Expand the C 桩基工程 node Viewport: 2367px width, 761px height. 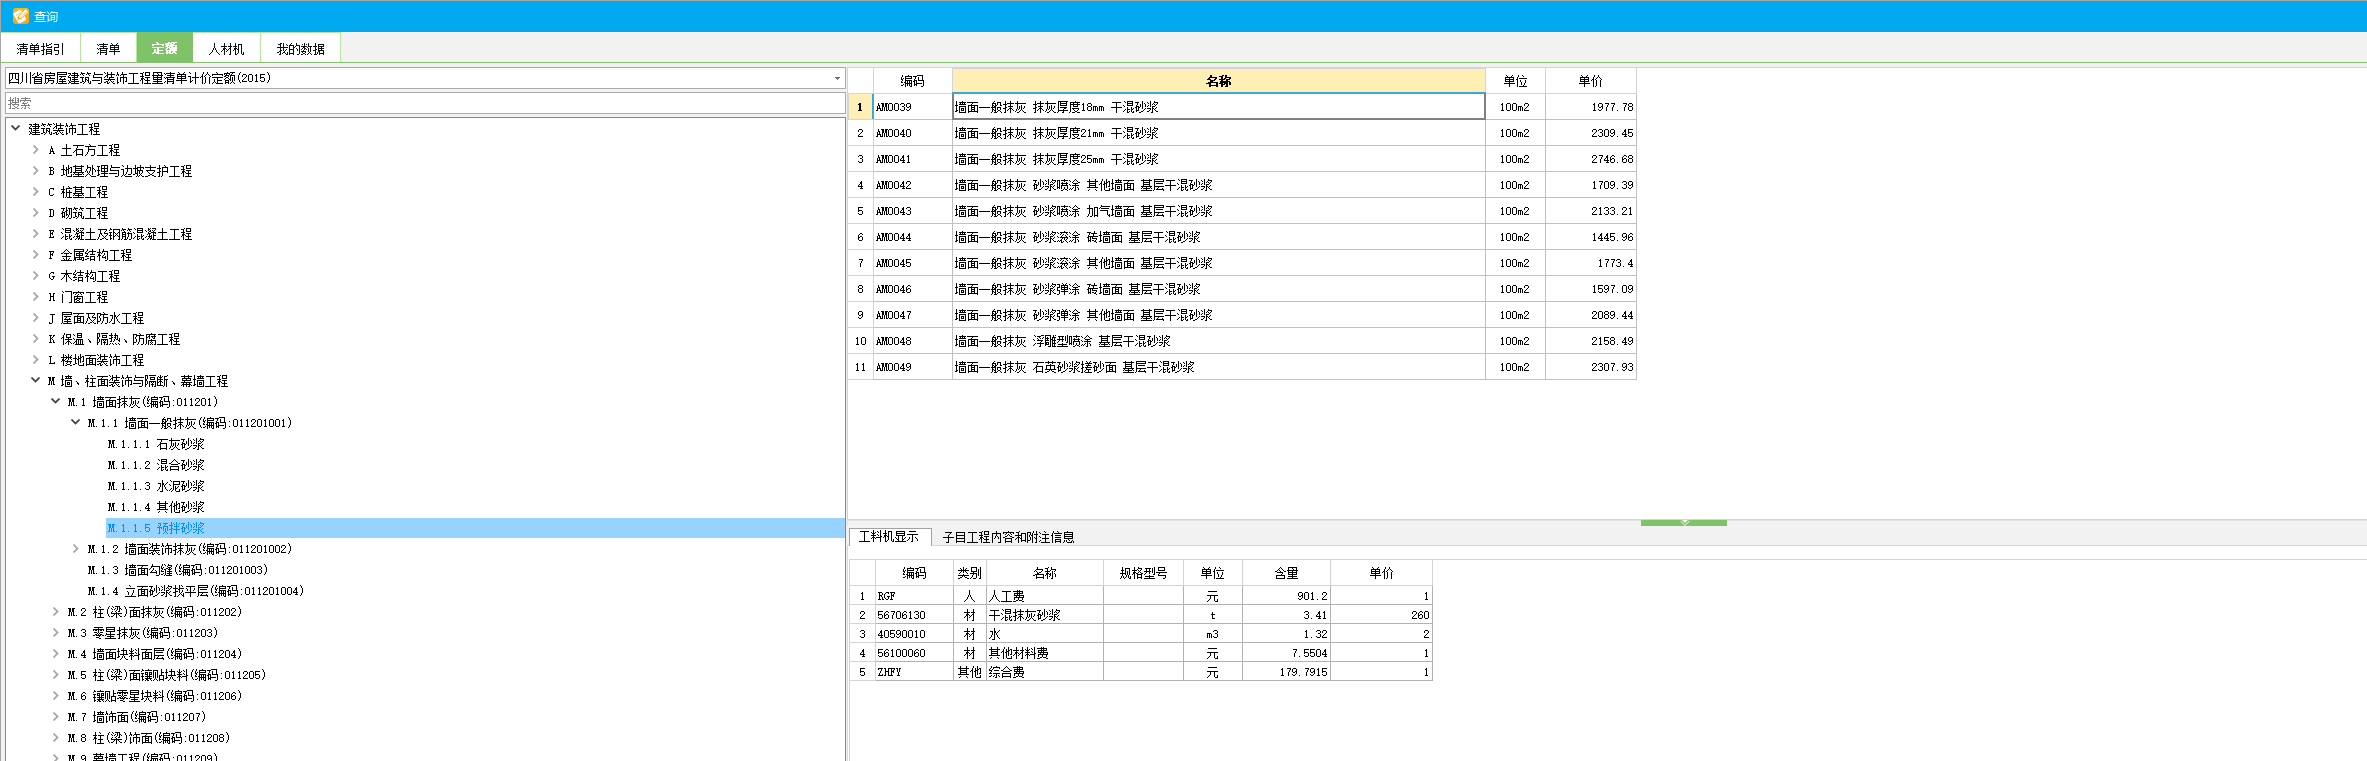[x=36, y=192]
